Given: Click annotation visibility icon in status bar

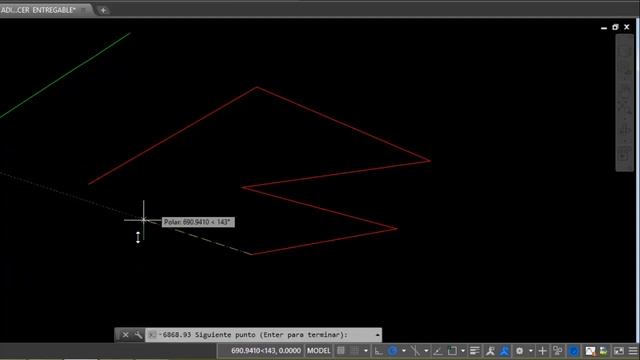Looking at the screenshot, I should 490,351.
